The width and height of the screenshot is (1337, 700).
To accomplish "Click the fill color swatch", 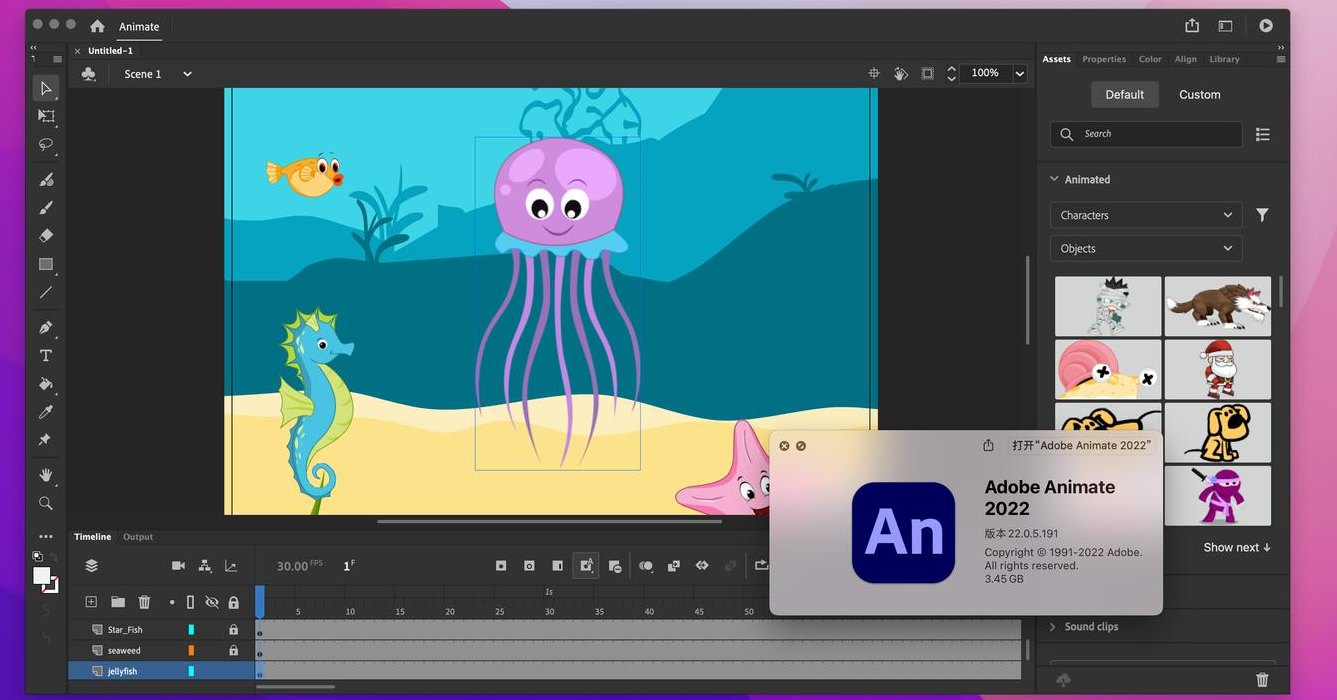I will 42,576.
